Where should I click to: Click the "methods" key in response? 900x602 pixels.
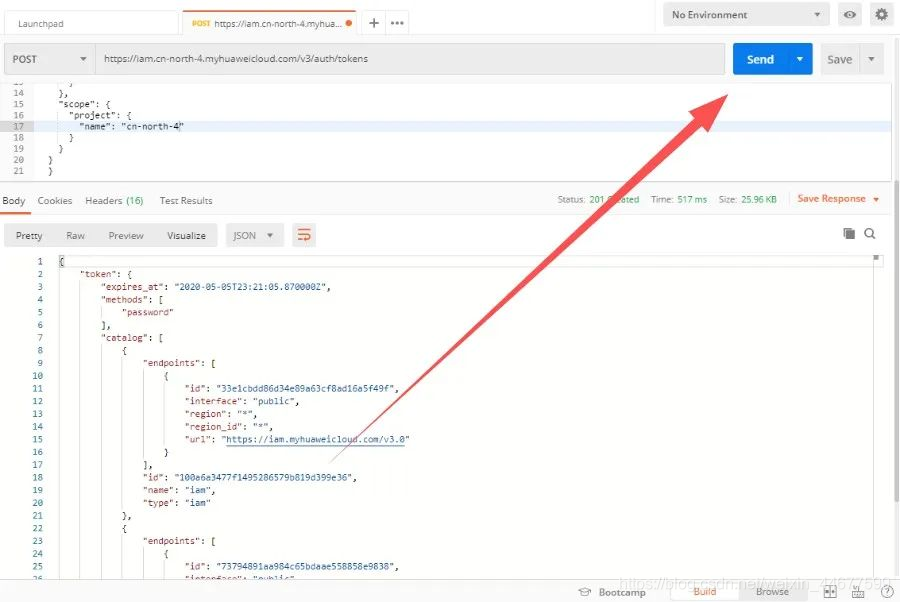[x=123, y=300]
